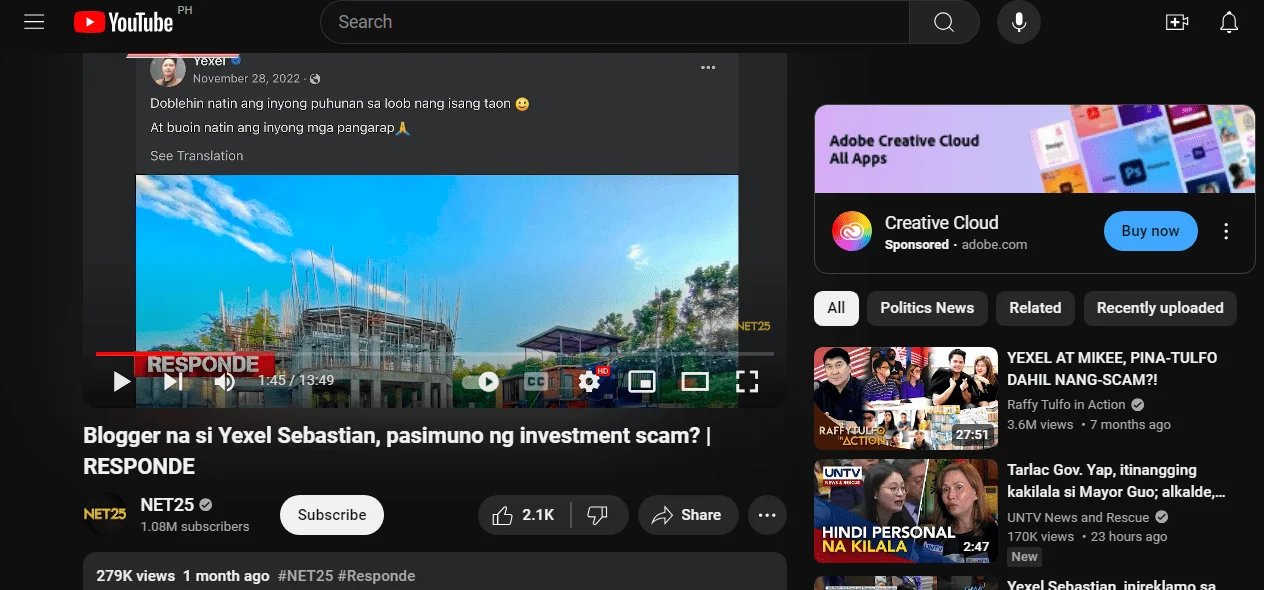This screenshot has width=1264, height=590.
Task: Share this video
Action: click(x=687, y=515)
